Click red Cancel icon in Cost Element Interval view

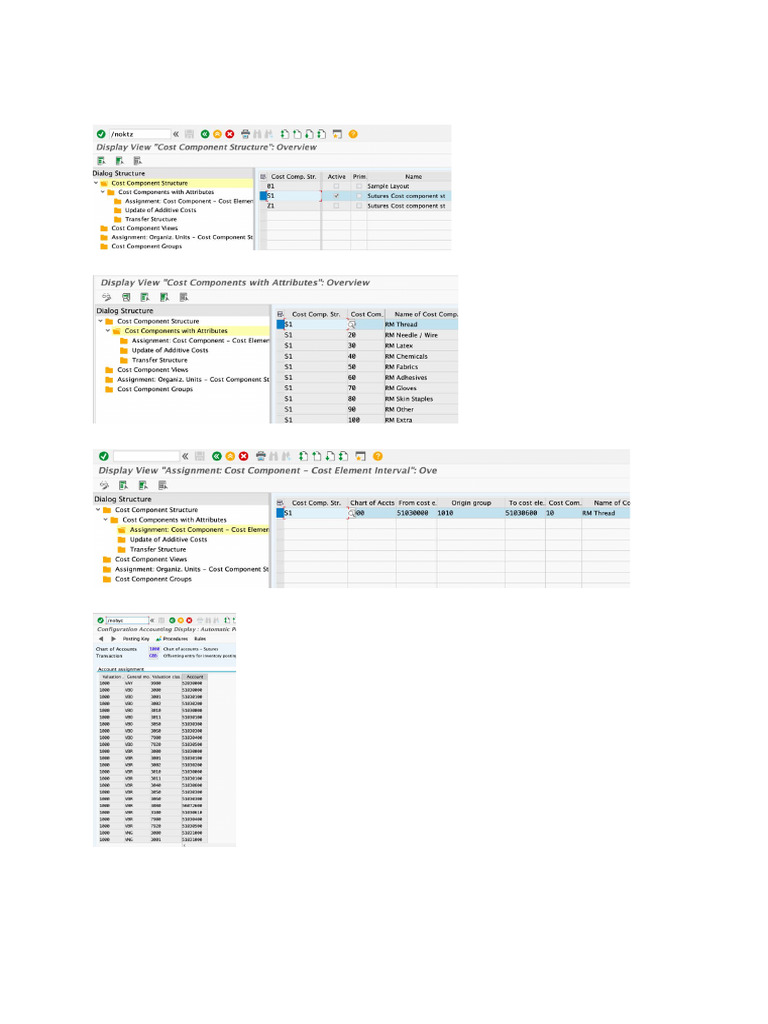pos(244,456)
